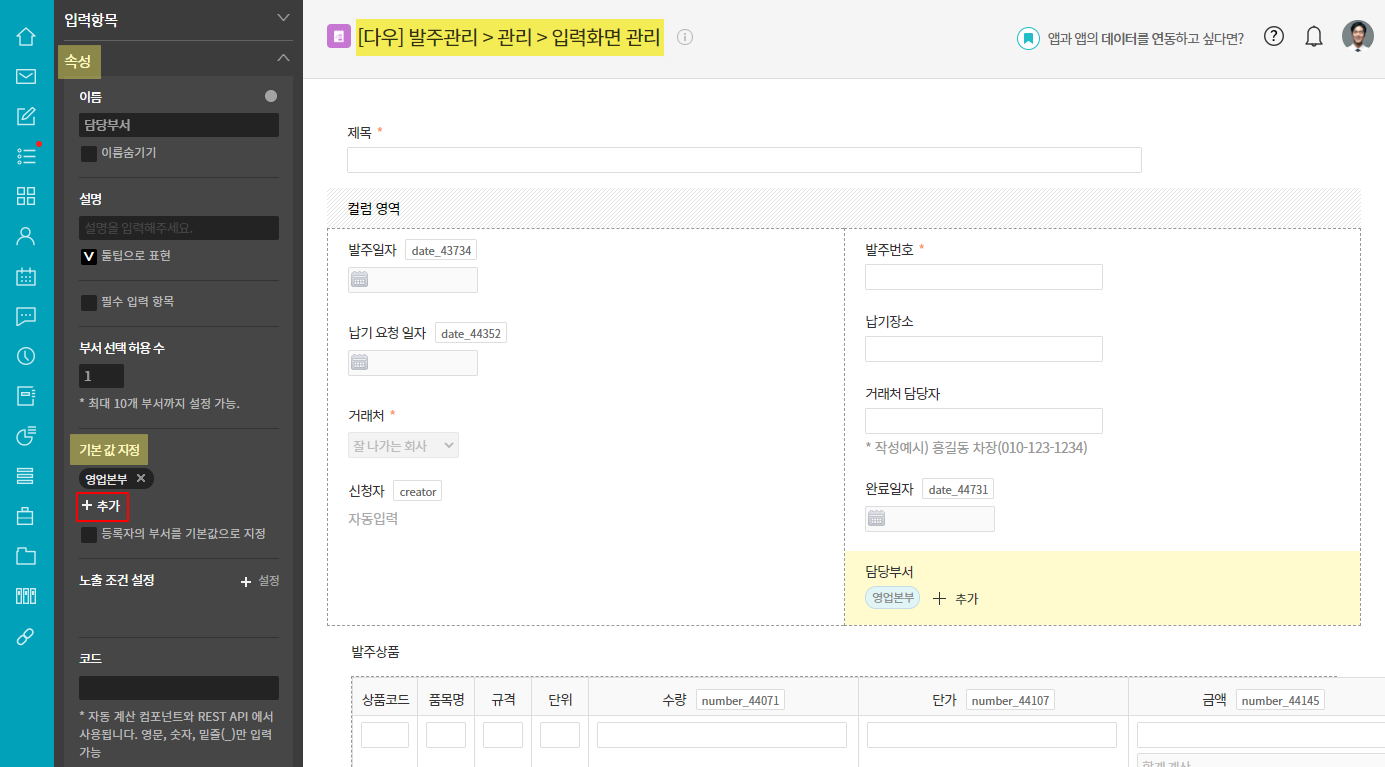
Task: Click + 설정 for 노출 조건 설정
Action: [260, 581]
